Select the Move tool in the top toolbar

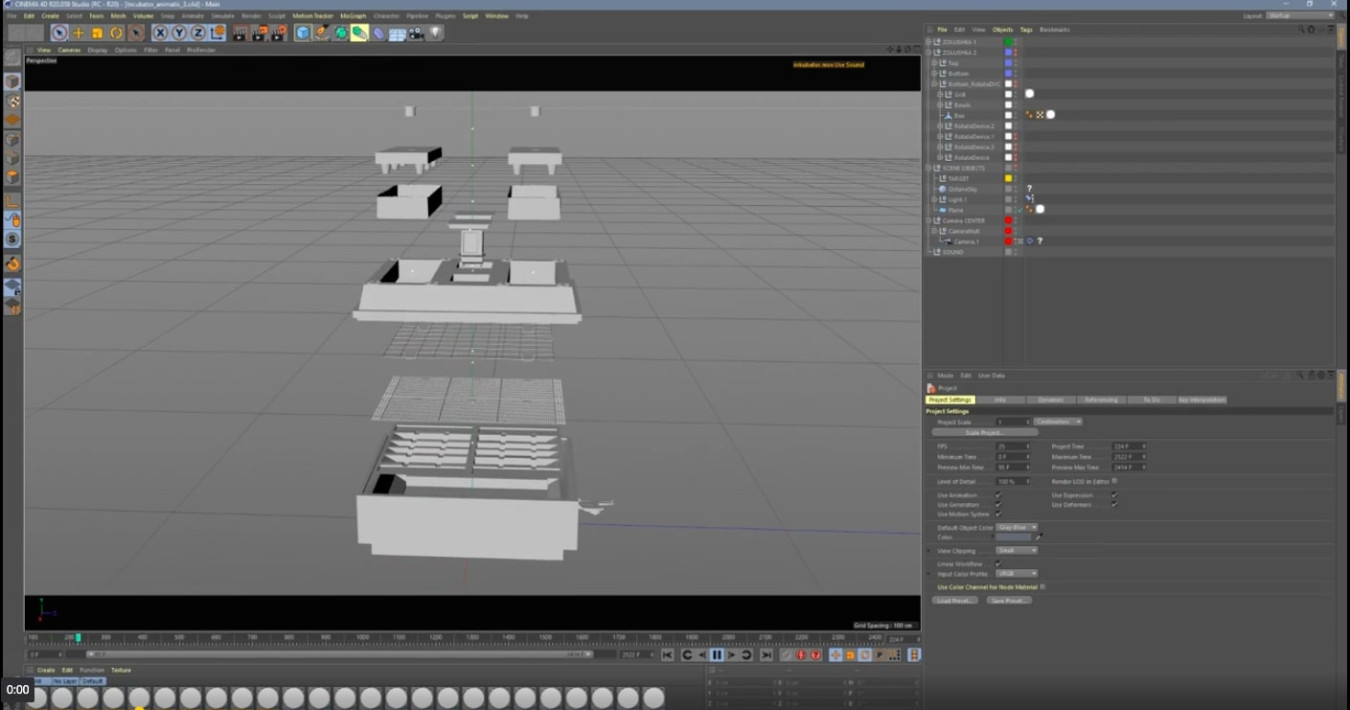(x=78, y=33)
